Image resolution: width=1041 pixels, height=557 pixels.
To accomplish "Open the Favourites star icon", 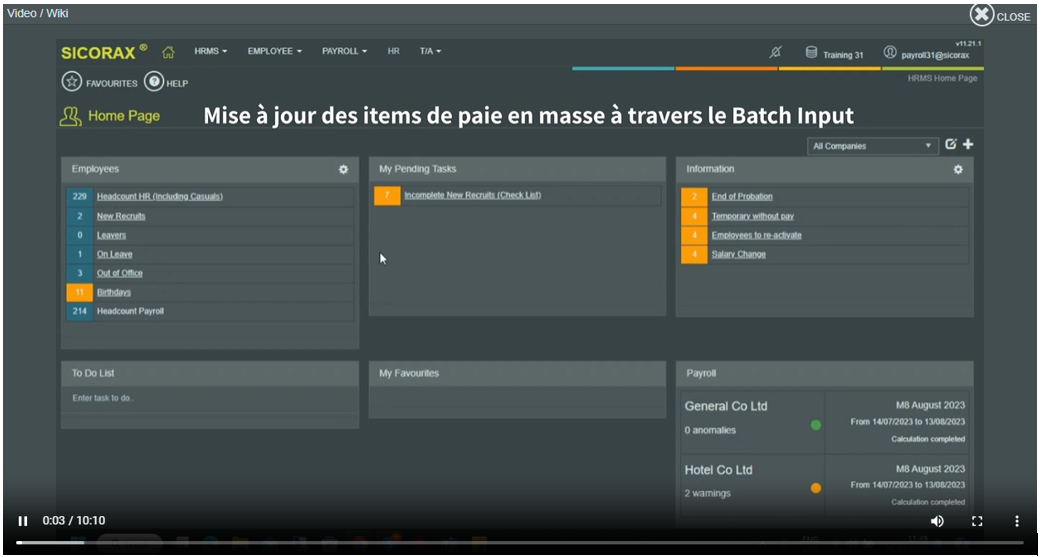I will pyautogui.click(x=72, y=83).
